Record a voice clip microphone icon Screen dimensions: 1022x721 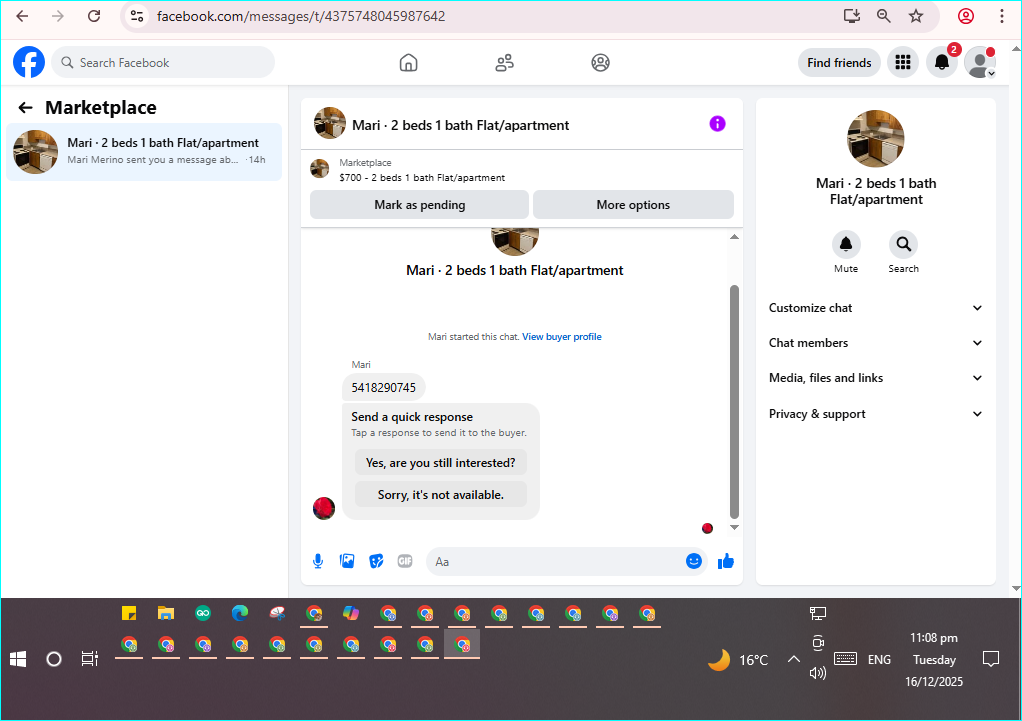click(x=318, y=561)
